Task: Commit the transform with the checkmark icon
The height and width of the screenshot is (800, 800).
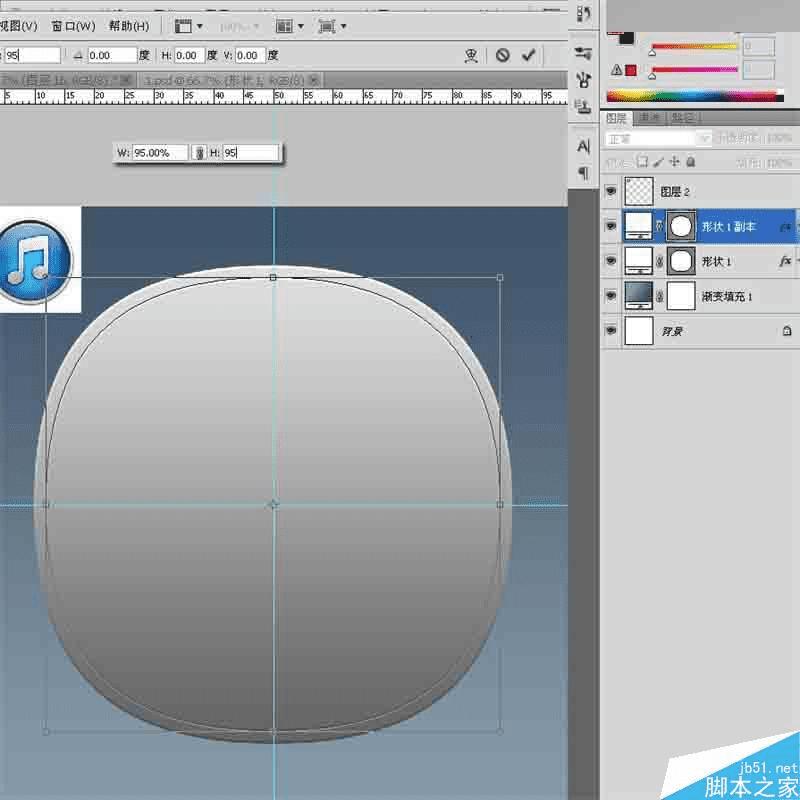Action: 529,55
